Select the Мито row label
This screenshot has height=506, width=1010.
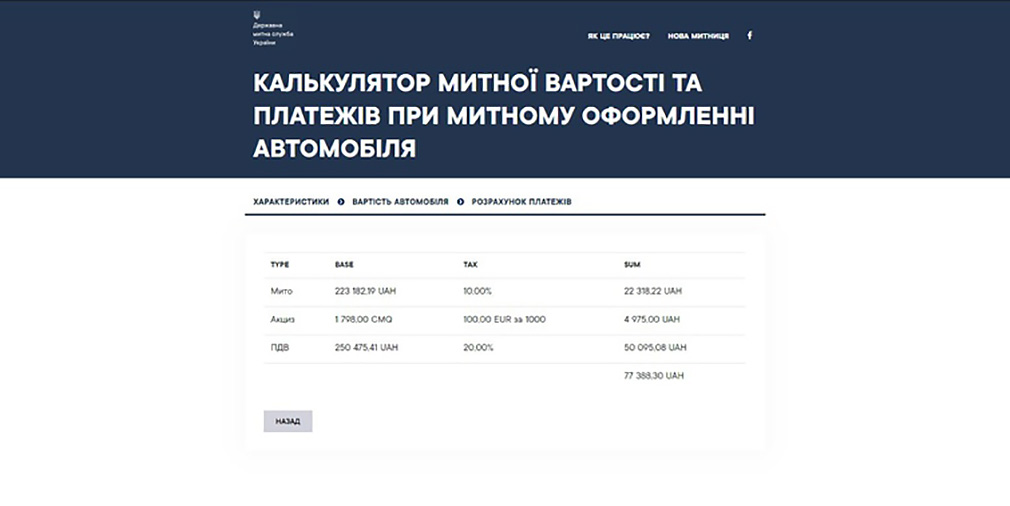click(281, 291)
